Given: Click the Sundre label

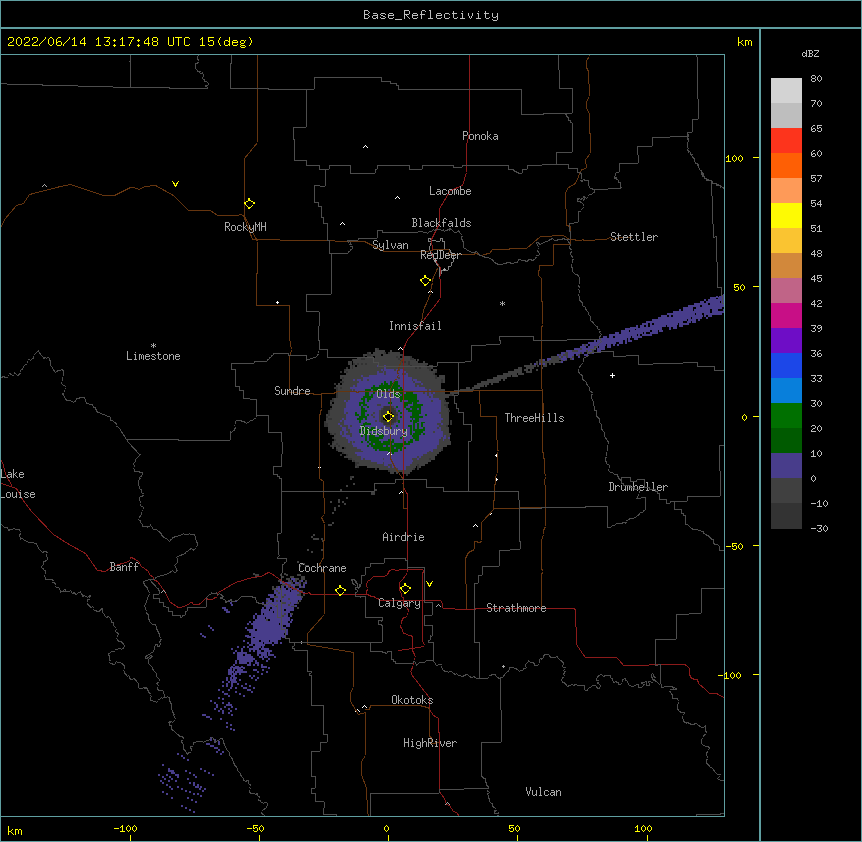Looking at the screenshot, I should click(x=292, y=391).
